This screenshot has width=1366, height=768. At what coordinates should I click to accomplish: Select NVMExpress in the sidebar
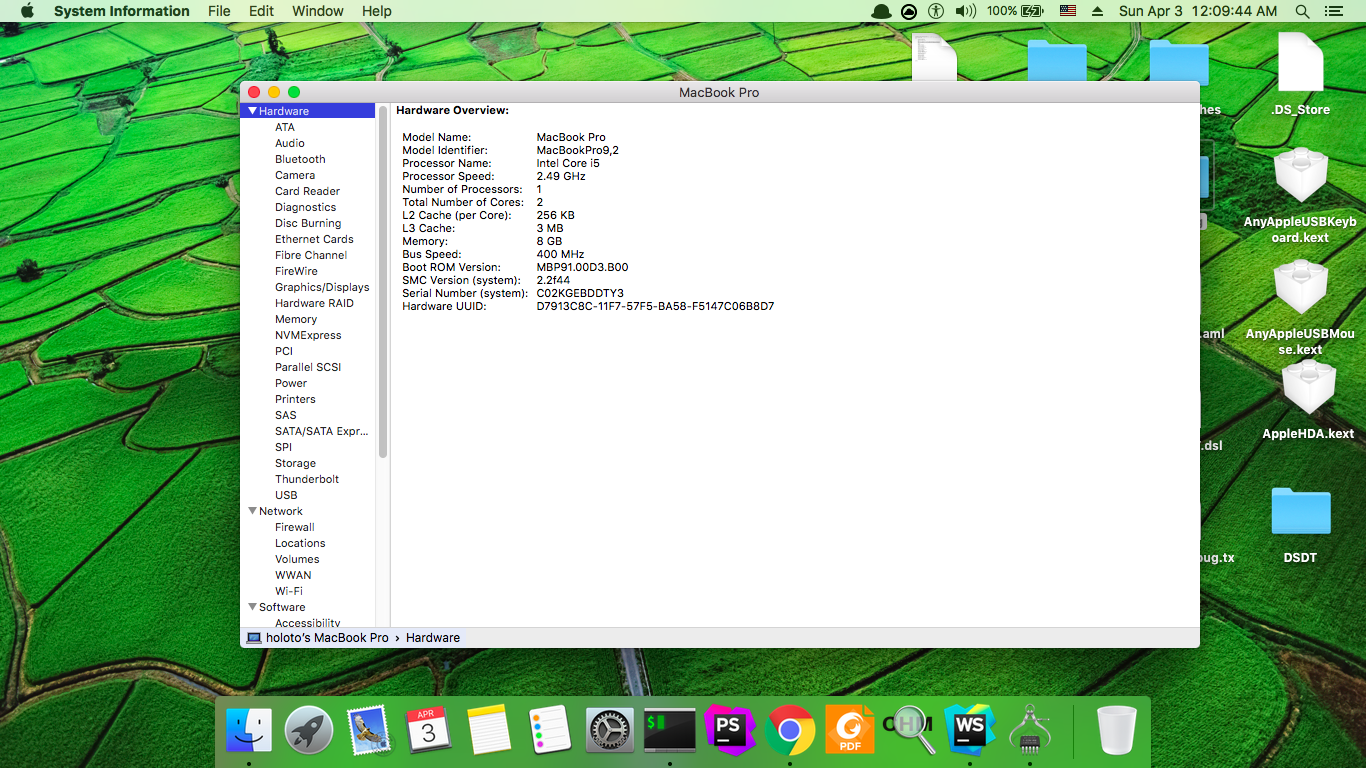point(308,335)
